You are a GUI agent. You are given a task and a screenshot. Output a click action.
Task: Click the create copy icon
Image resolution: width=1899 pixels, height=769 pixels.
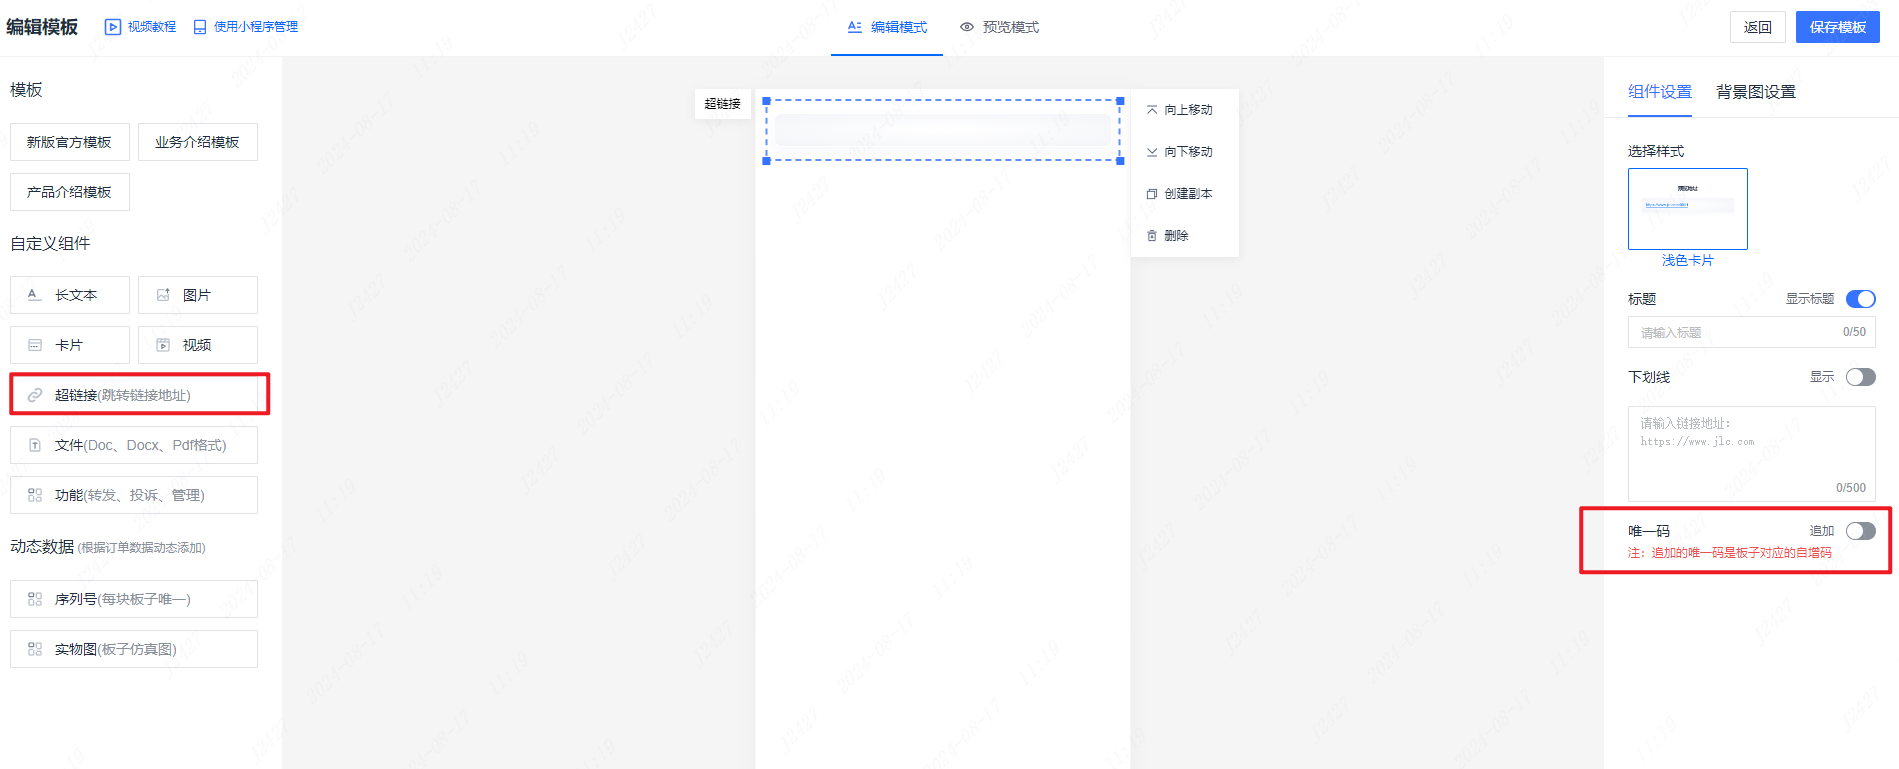coord(1152,194)
